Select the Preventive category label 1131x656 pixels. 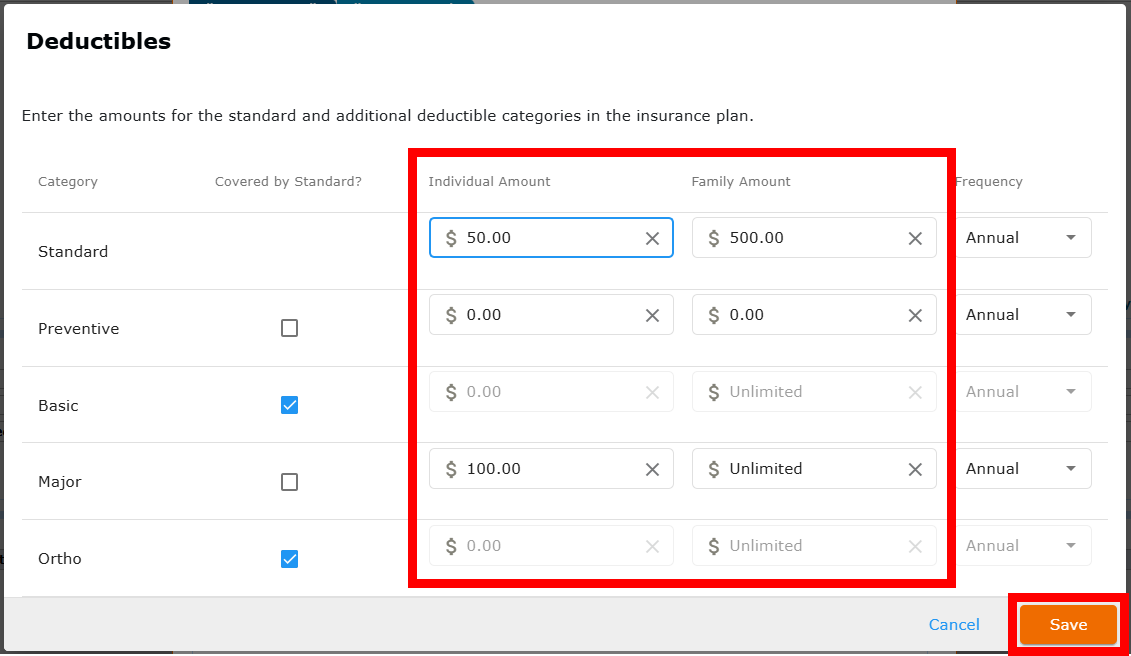coord(79,328)
